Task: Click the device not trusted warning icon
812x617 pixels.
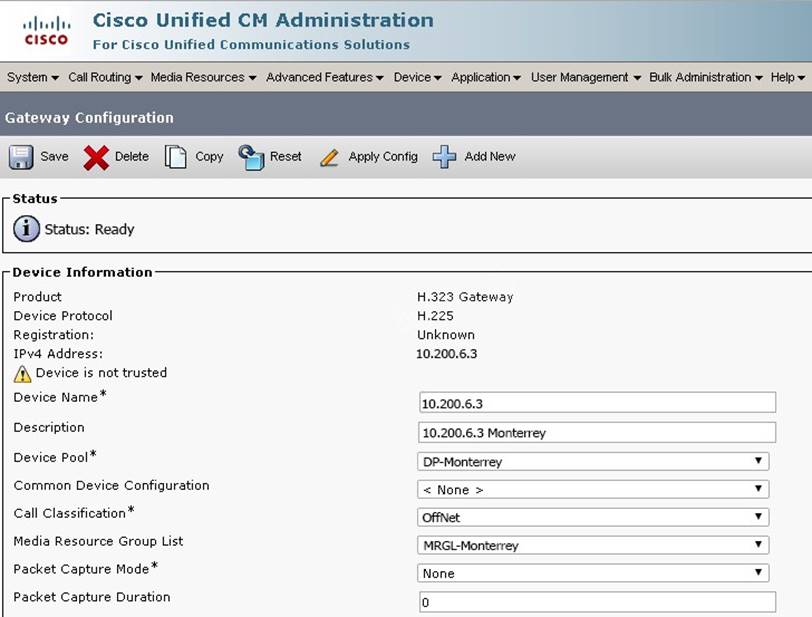Action: [22, 374]
